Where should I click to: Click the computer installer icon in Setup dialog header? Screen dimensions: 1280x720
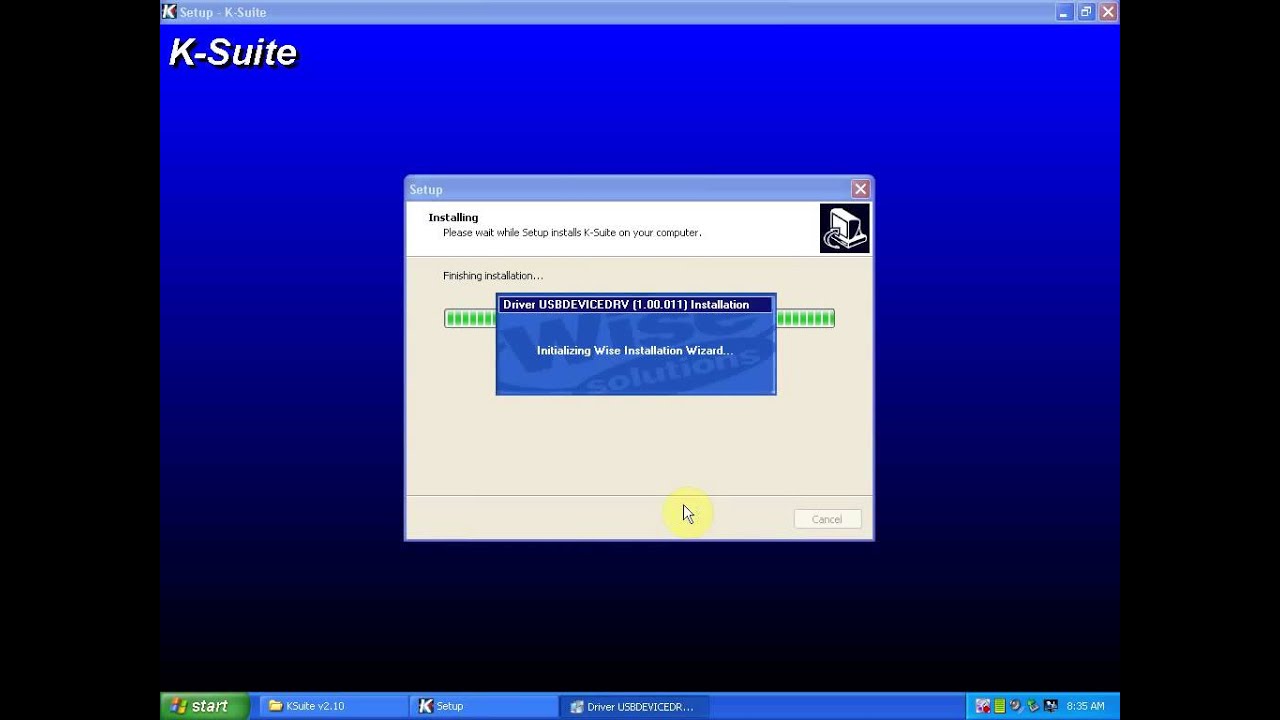click(844, 229)
